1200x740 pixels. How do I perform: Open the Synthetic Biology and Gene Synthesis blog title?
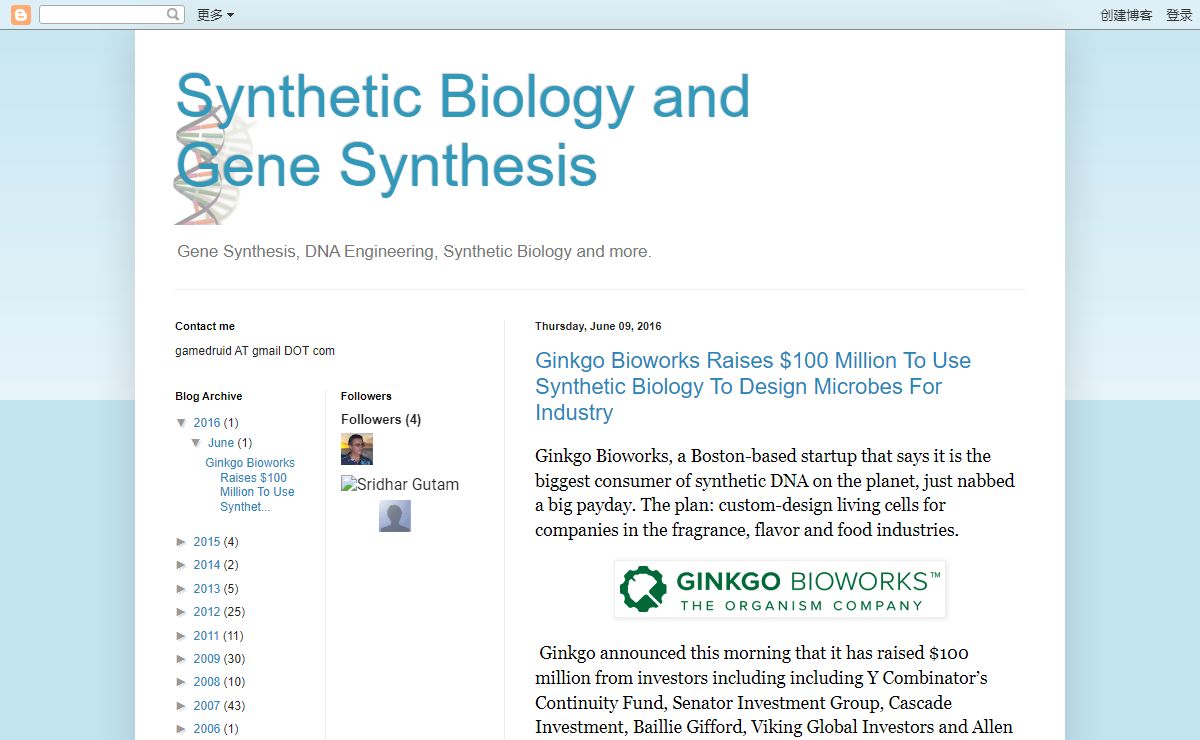[462, 130]
